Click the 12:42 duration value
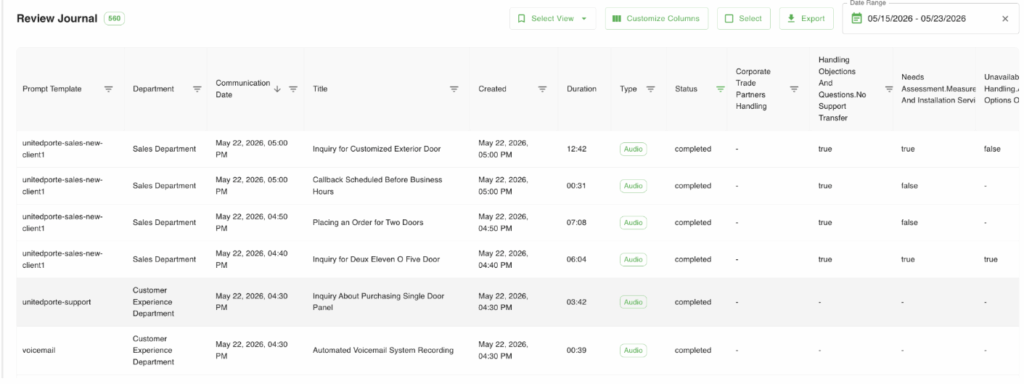The image size is (1024, 384). [x=576, y=149]
